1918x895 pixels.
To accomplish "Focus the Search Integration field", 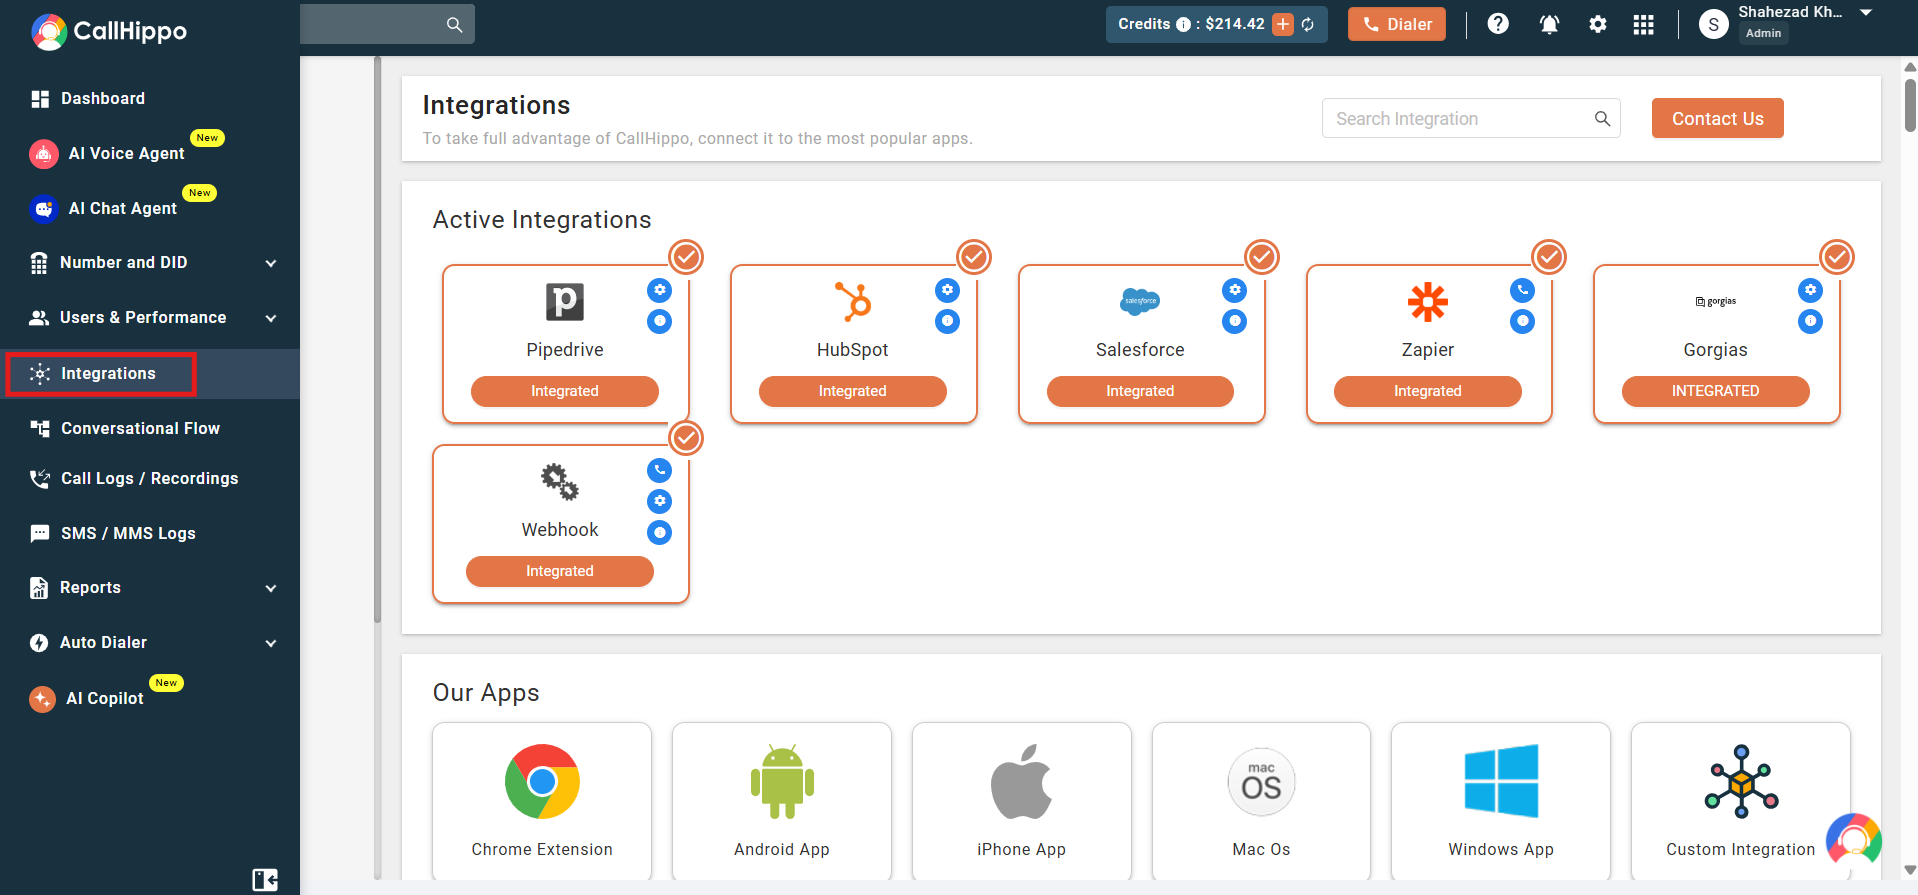I will pos(1471,118).
